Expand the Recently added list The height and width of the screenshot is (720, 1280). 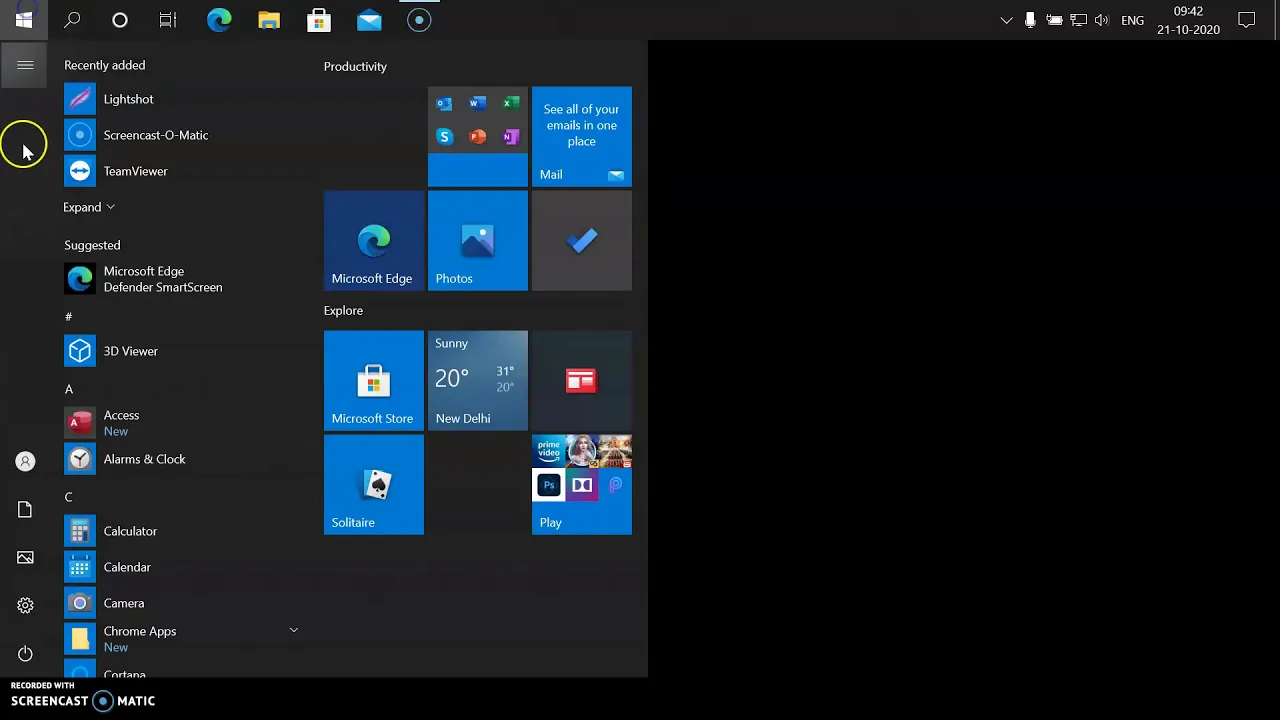89,207
